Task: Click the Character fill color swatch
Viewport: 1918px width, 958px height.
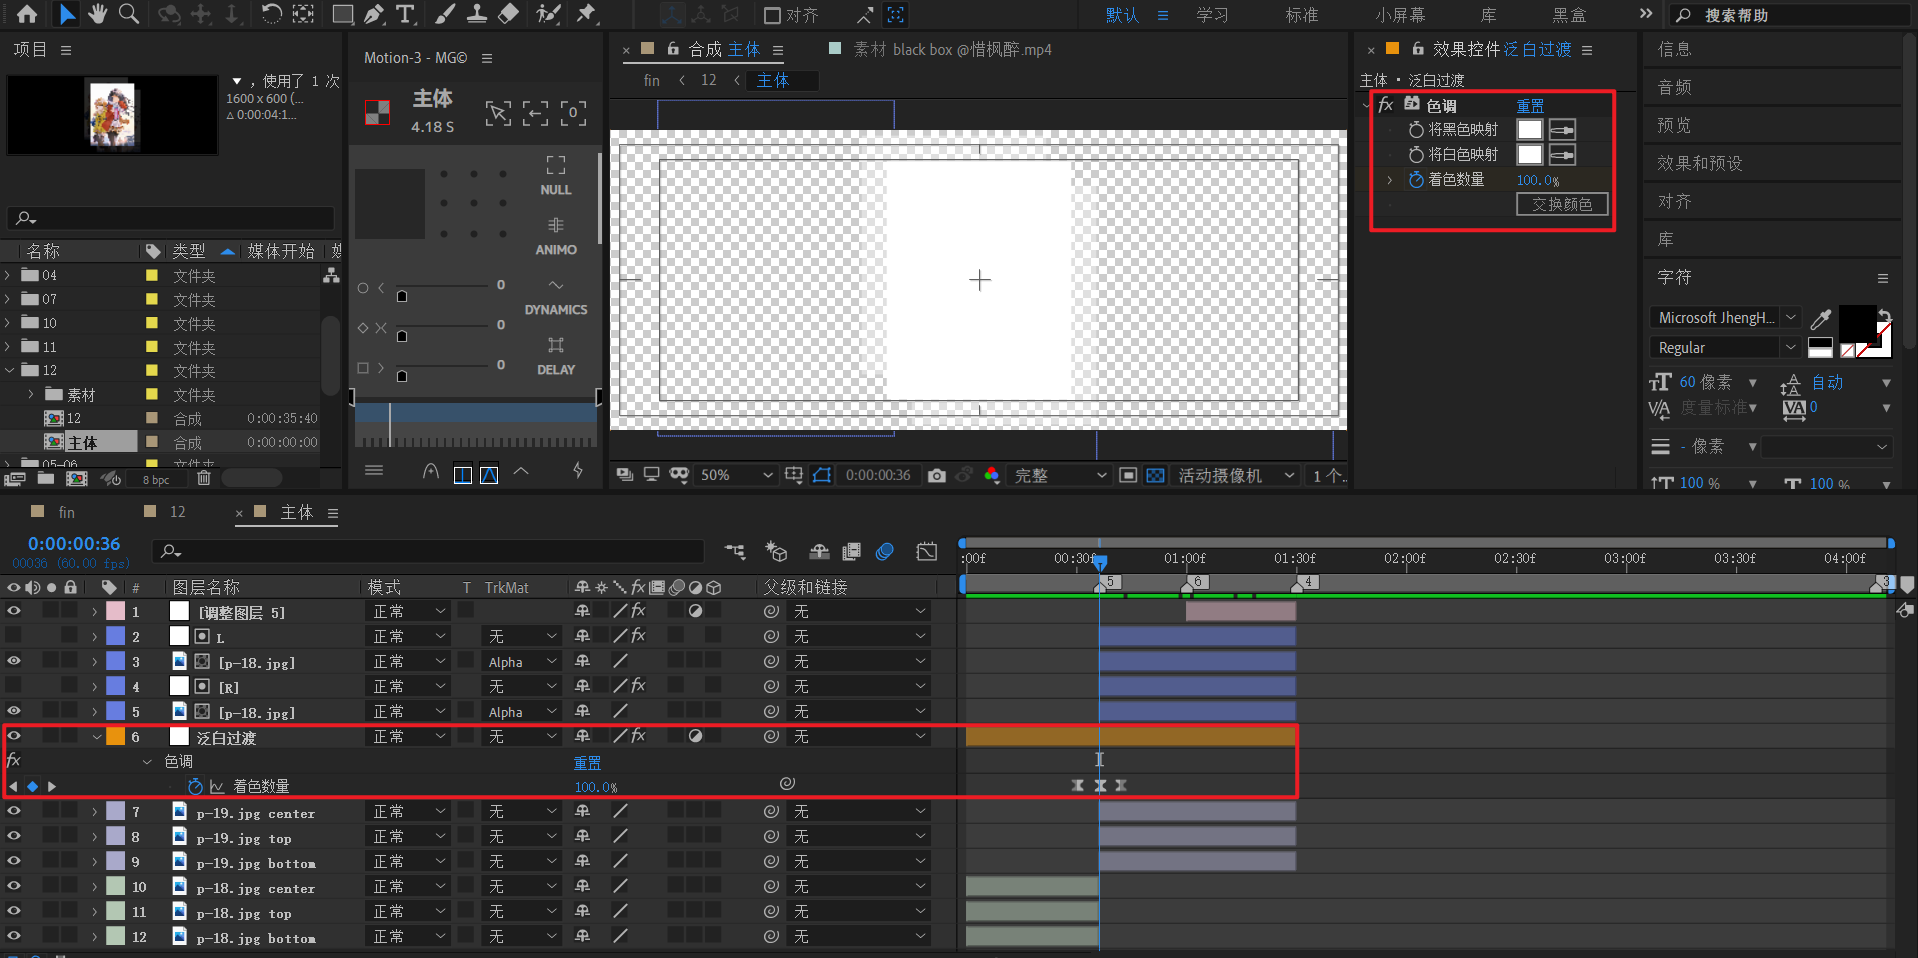Action: tap(1856, 323)
